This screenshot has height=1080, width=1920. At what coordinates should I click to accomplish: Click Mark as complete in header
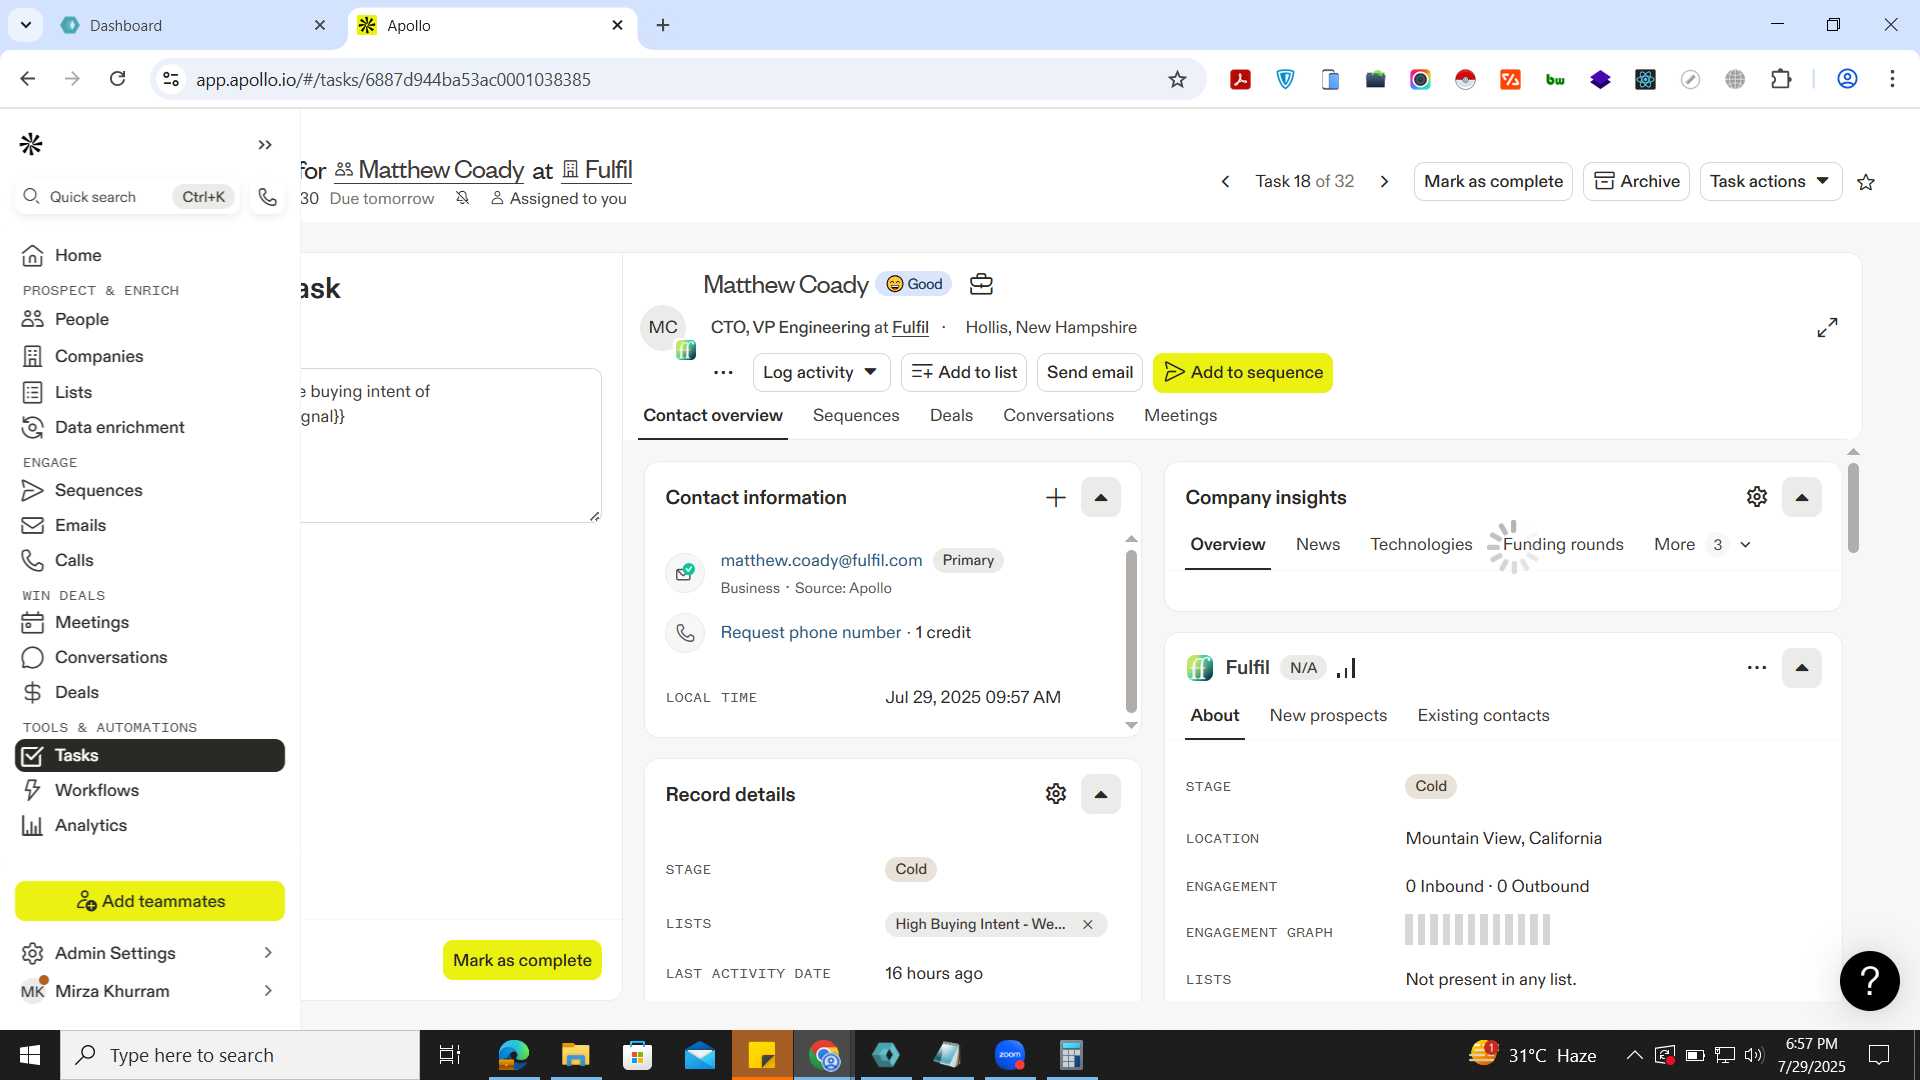click(x=1493, y=182)
